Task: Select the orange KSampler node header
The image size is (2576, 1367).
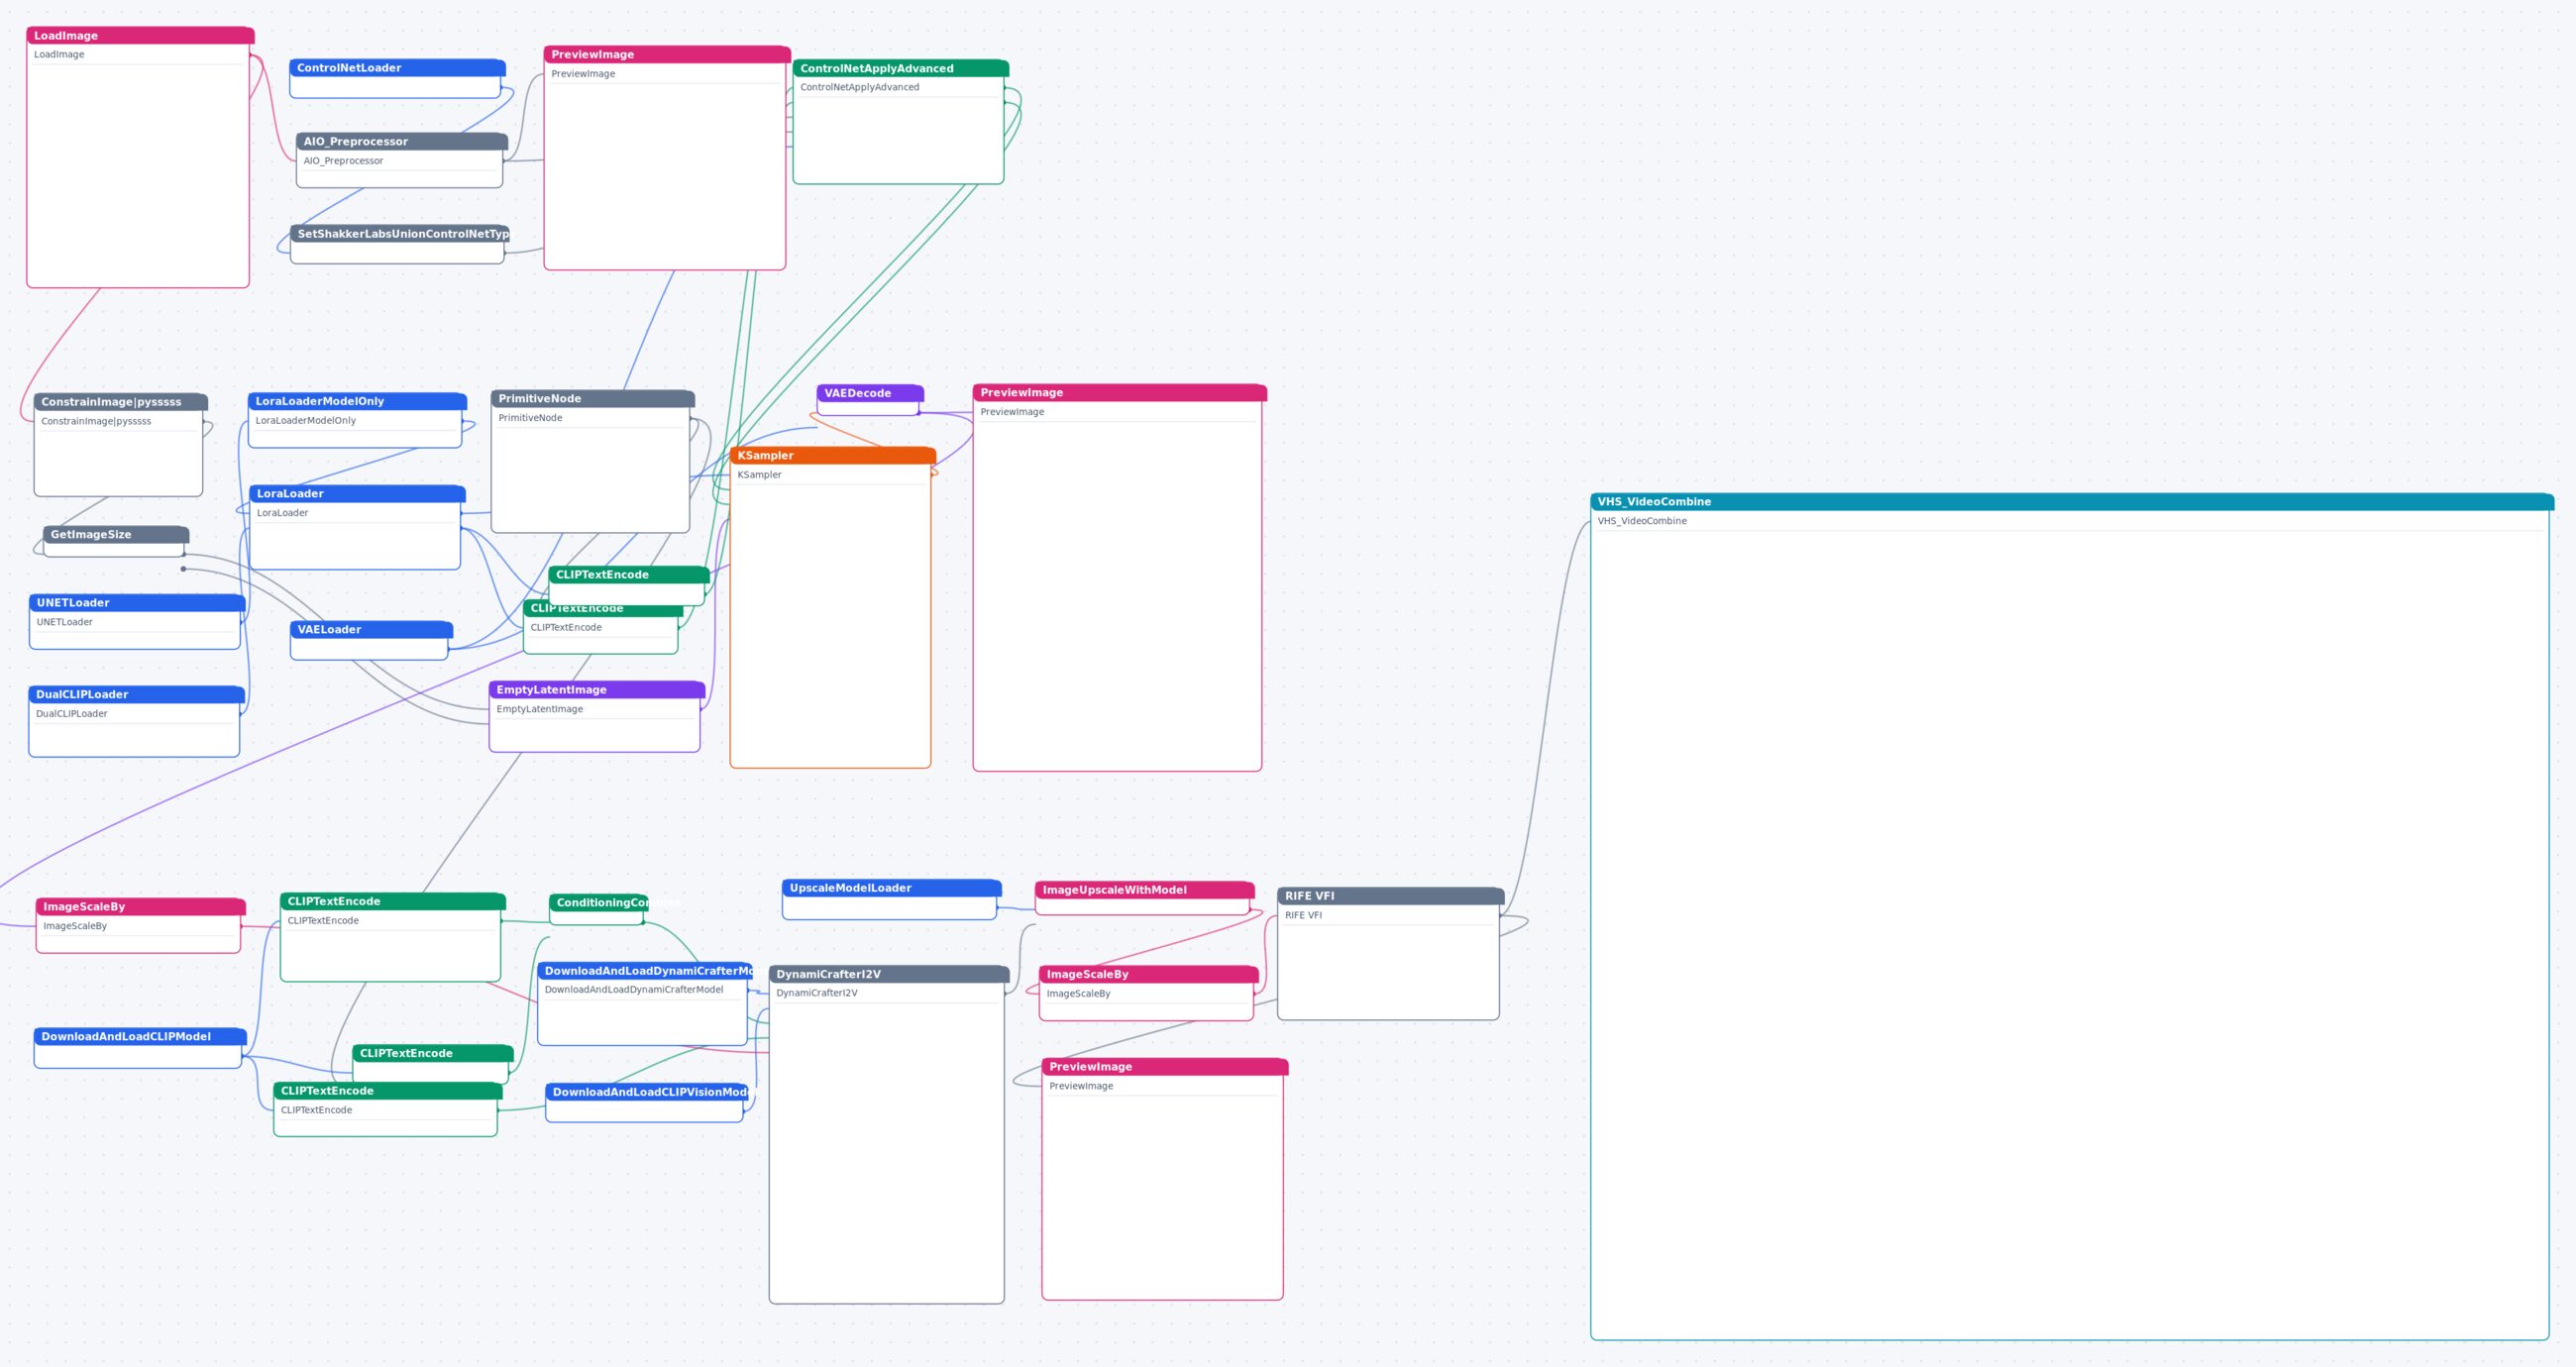Action: coord(832,456)
